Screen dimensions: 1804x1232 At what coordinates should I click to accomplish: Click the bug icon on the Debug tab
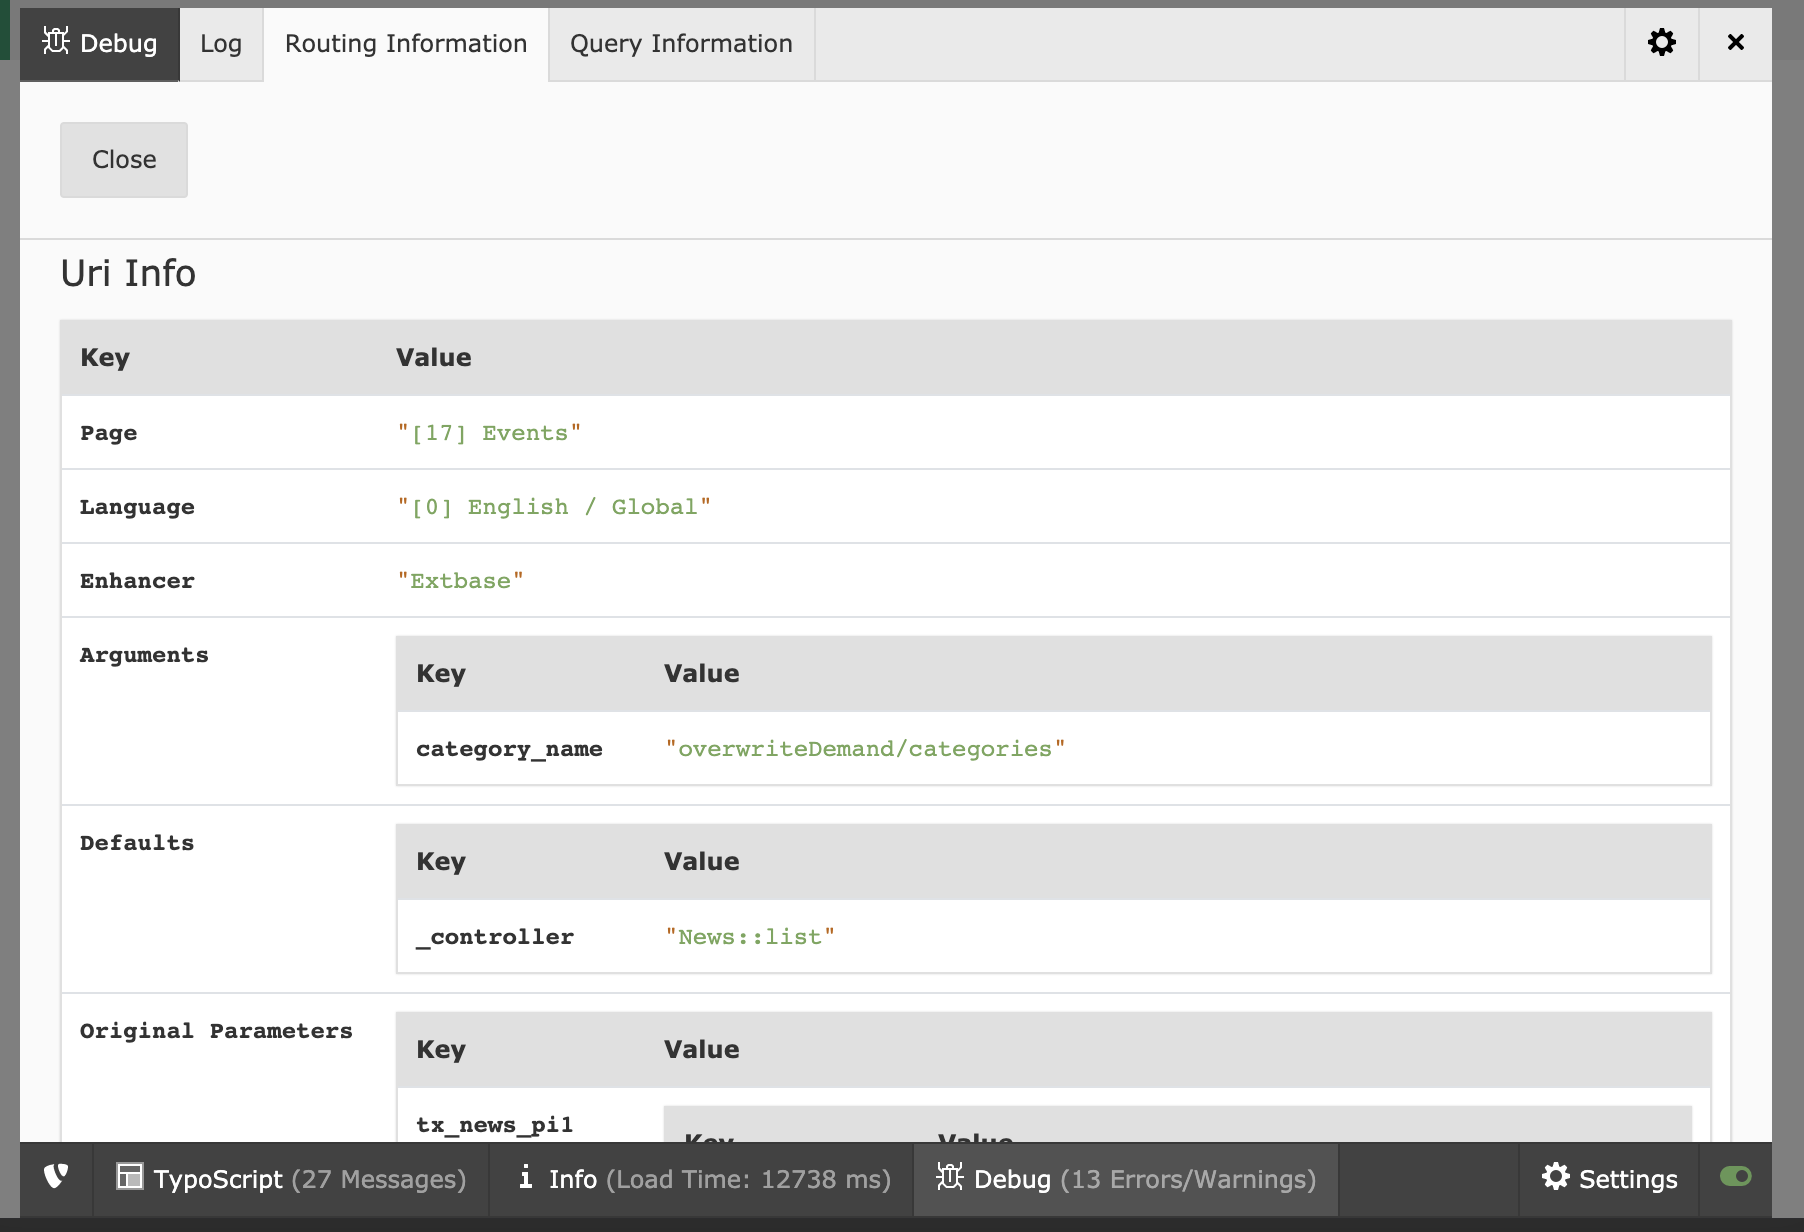tap(55, 42)
